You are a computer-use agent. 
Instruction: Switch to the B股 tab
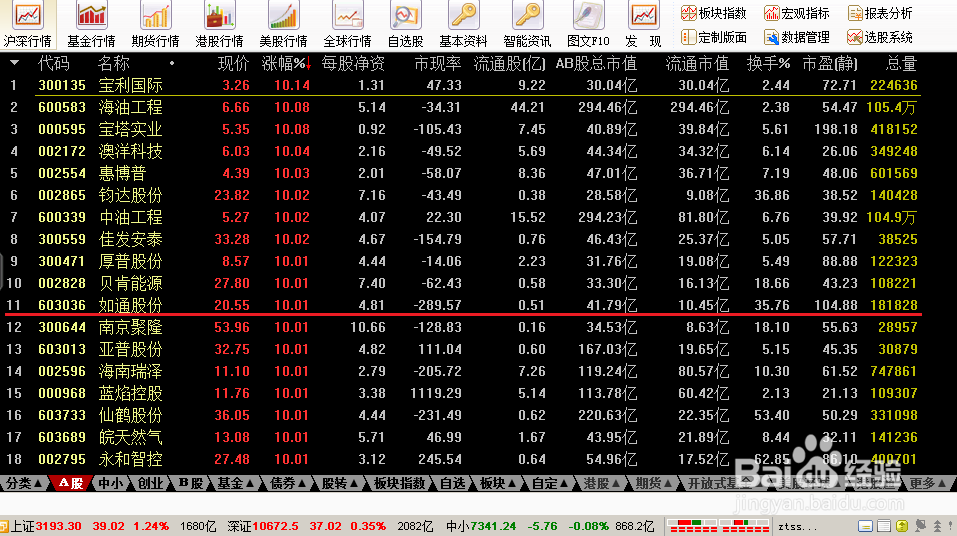pyautogui.click(x=190, y=483)
